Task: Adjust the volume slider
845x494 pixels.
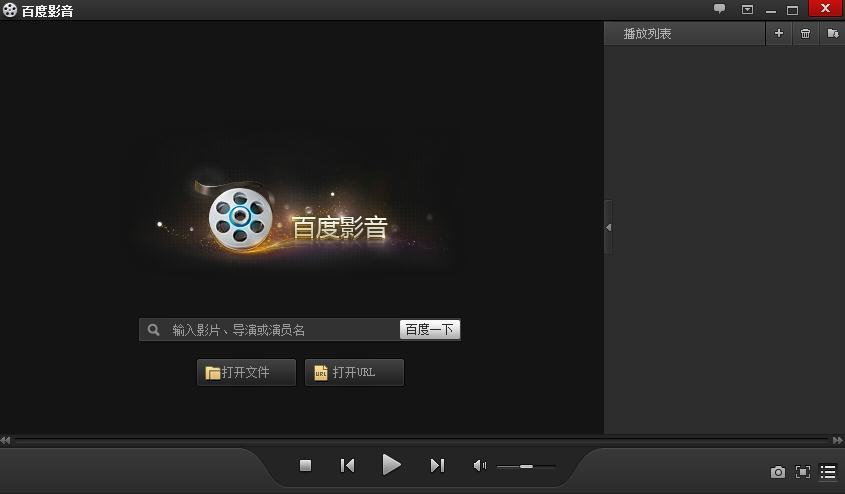Action: point(526,466)
